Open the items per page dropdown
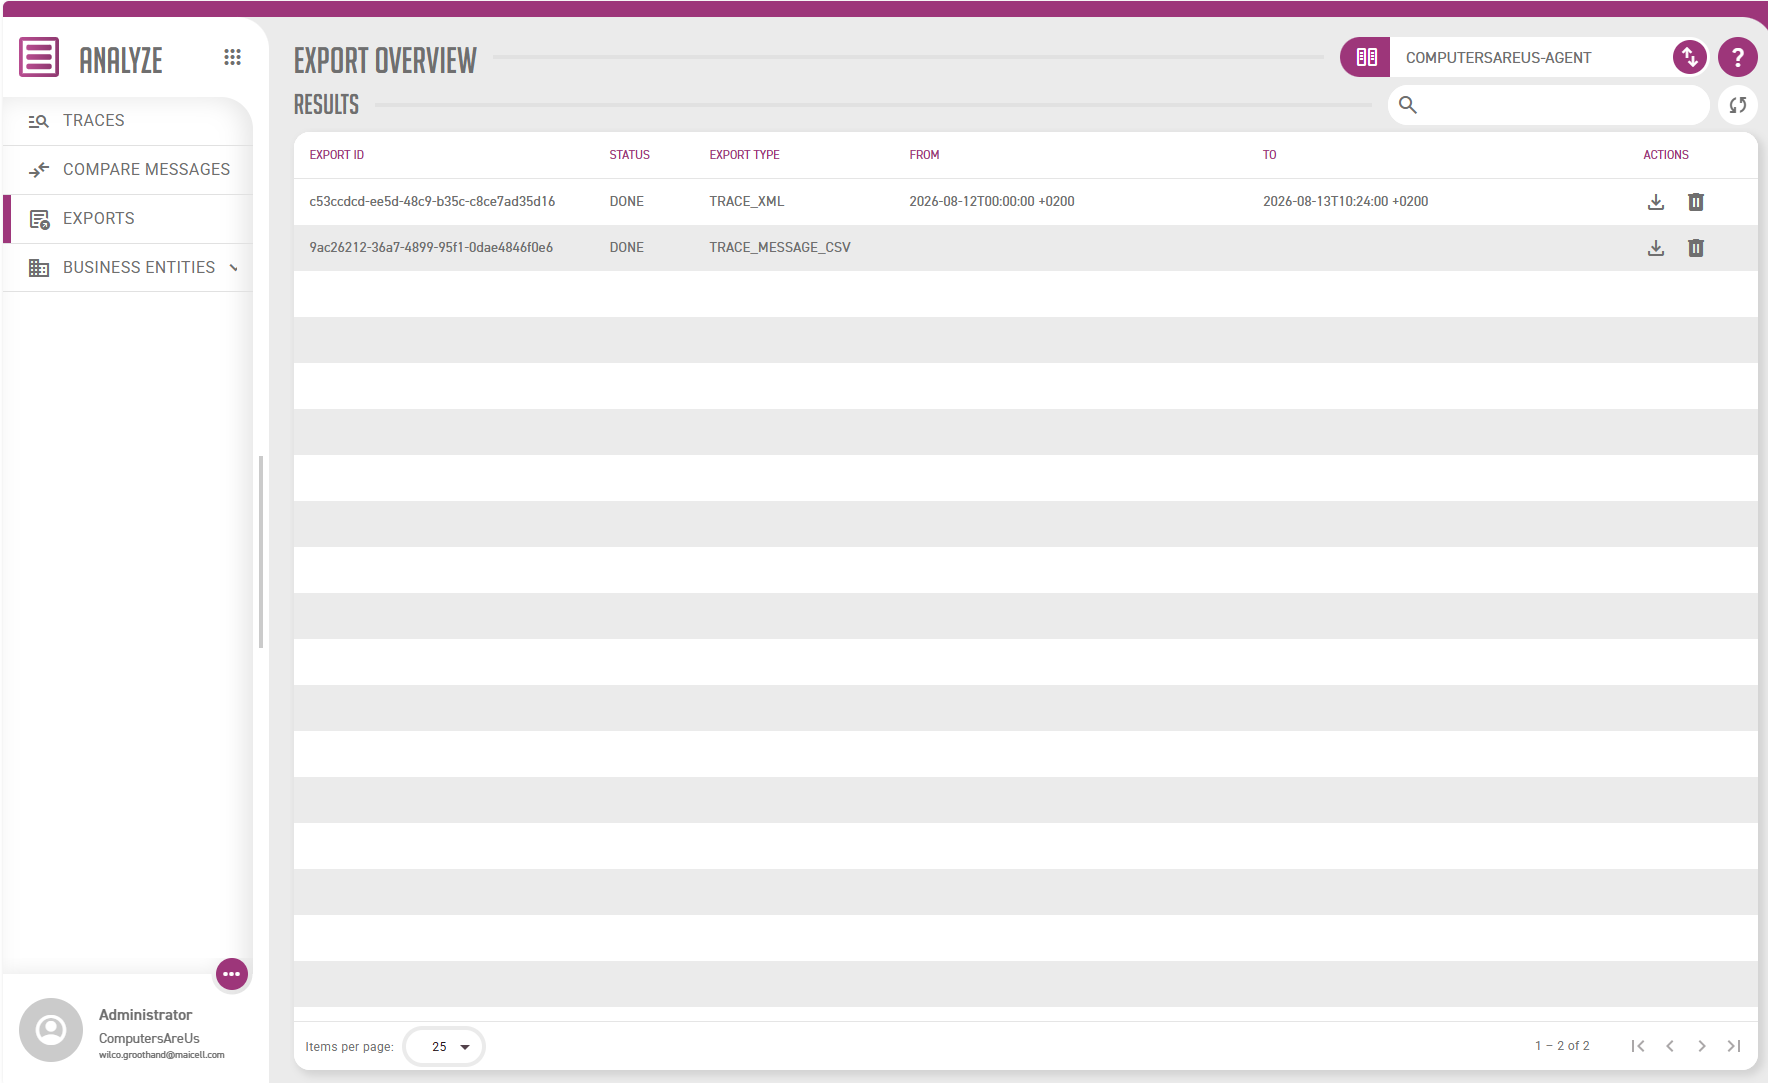Viewport: 1768px width, 1083px height. (444, 1046)
